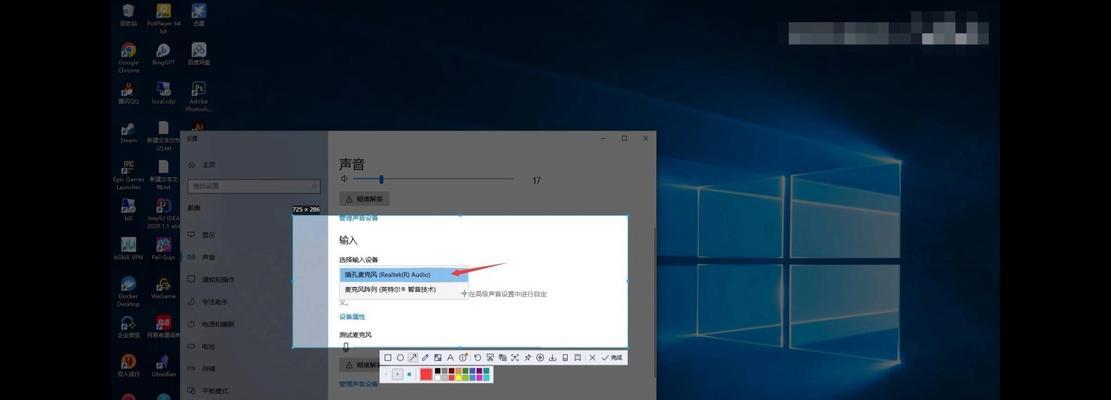The image size is (1111, 400).
Task: Open 腾讯QQ desktop icon
Action: (x=128, y=93)
